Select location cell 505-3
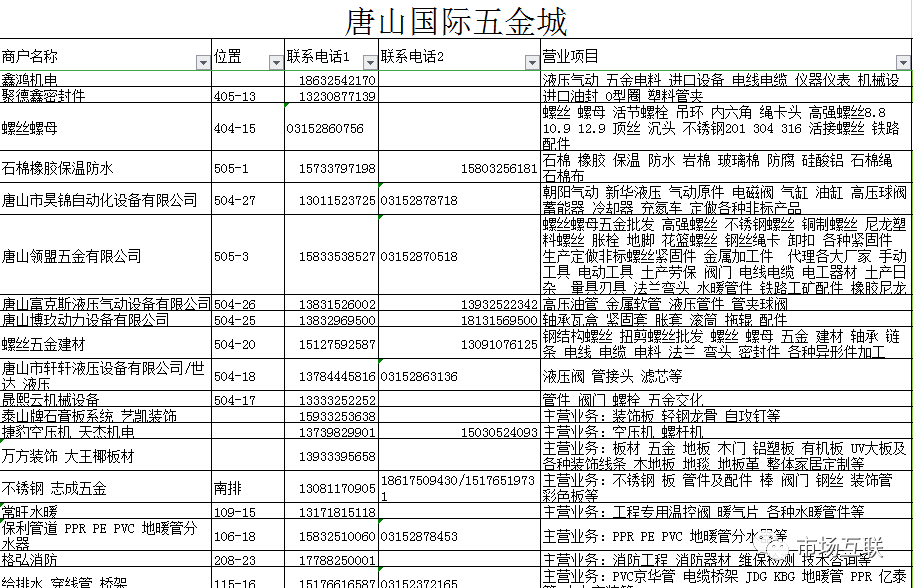 click(x=248, y=256)
